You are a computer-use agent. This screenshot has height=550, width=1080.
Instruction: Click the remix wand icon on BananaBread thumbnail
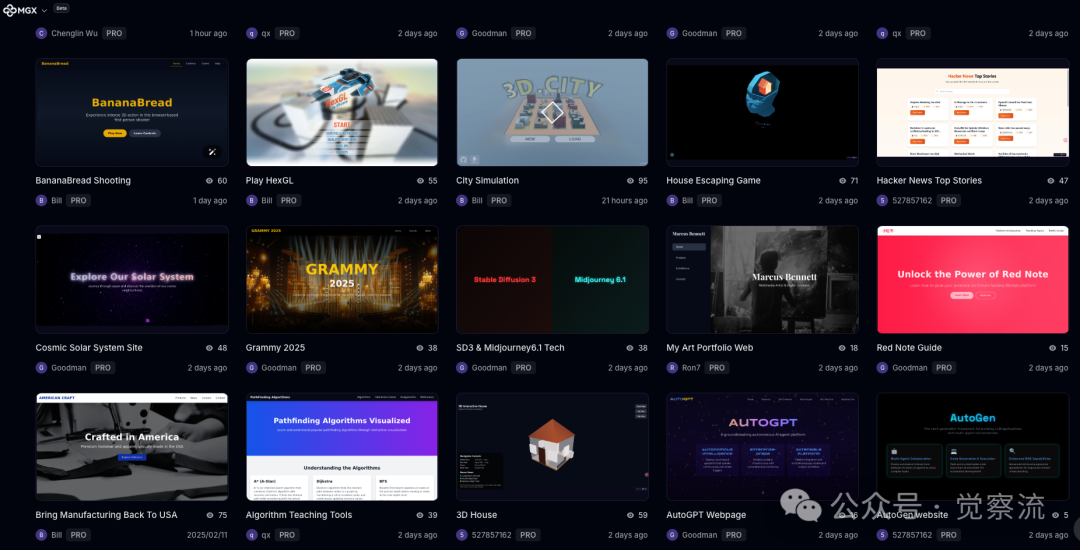(212, 152)
